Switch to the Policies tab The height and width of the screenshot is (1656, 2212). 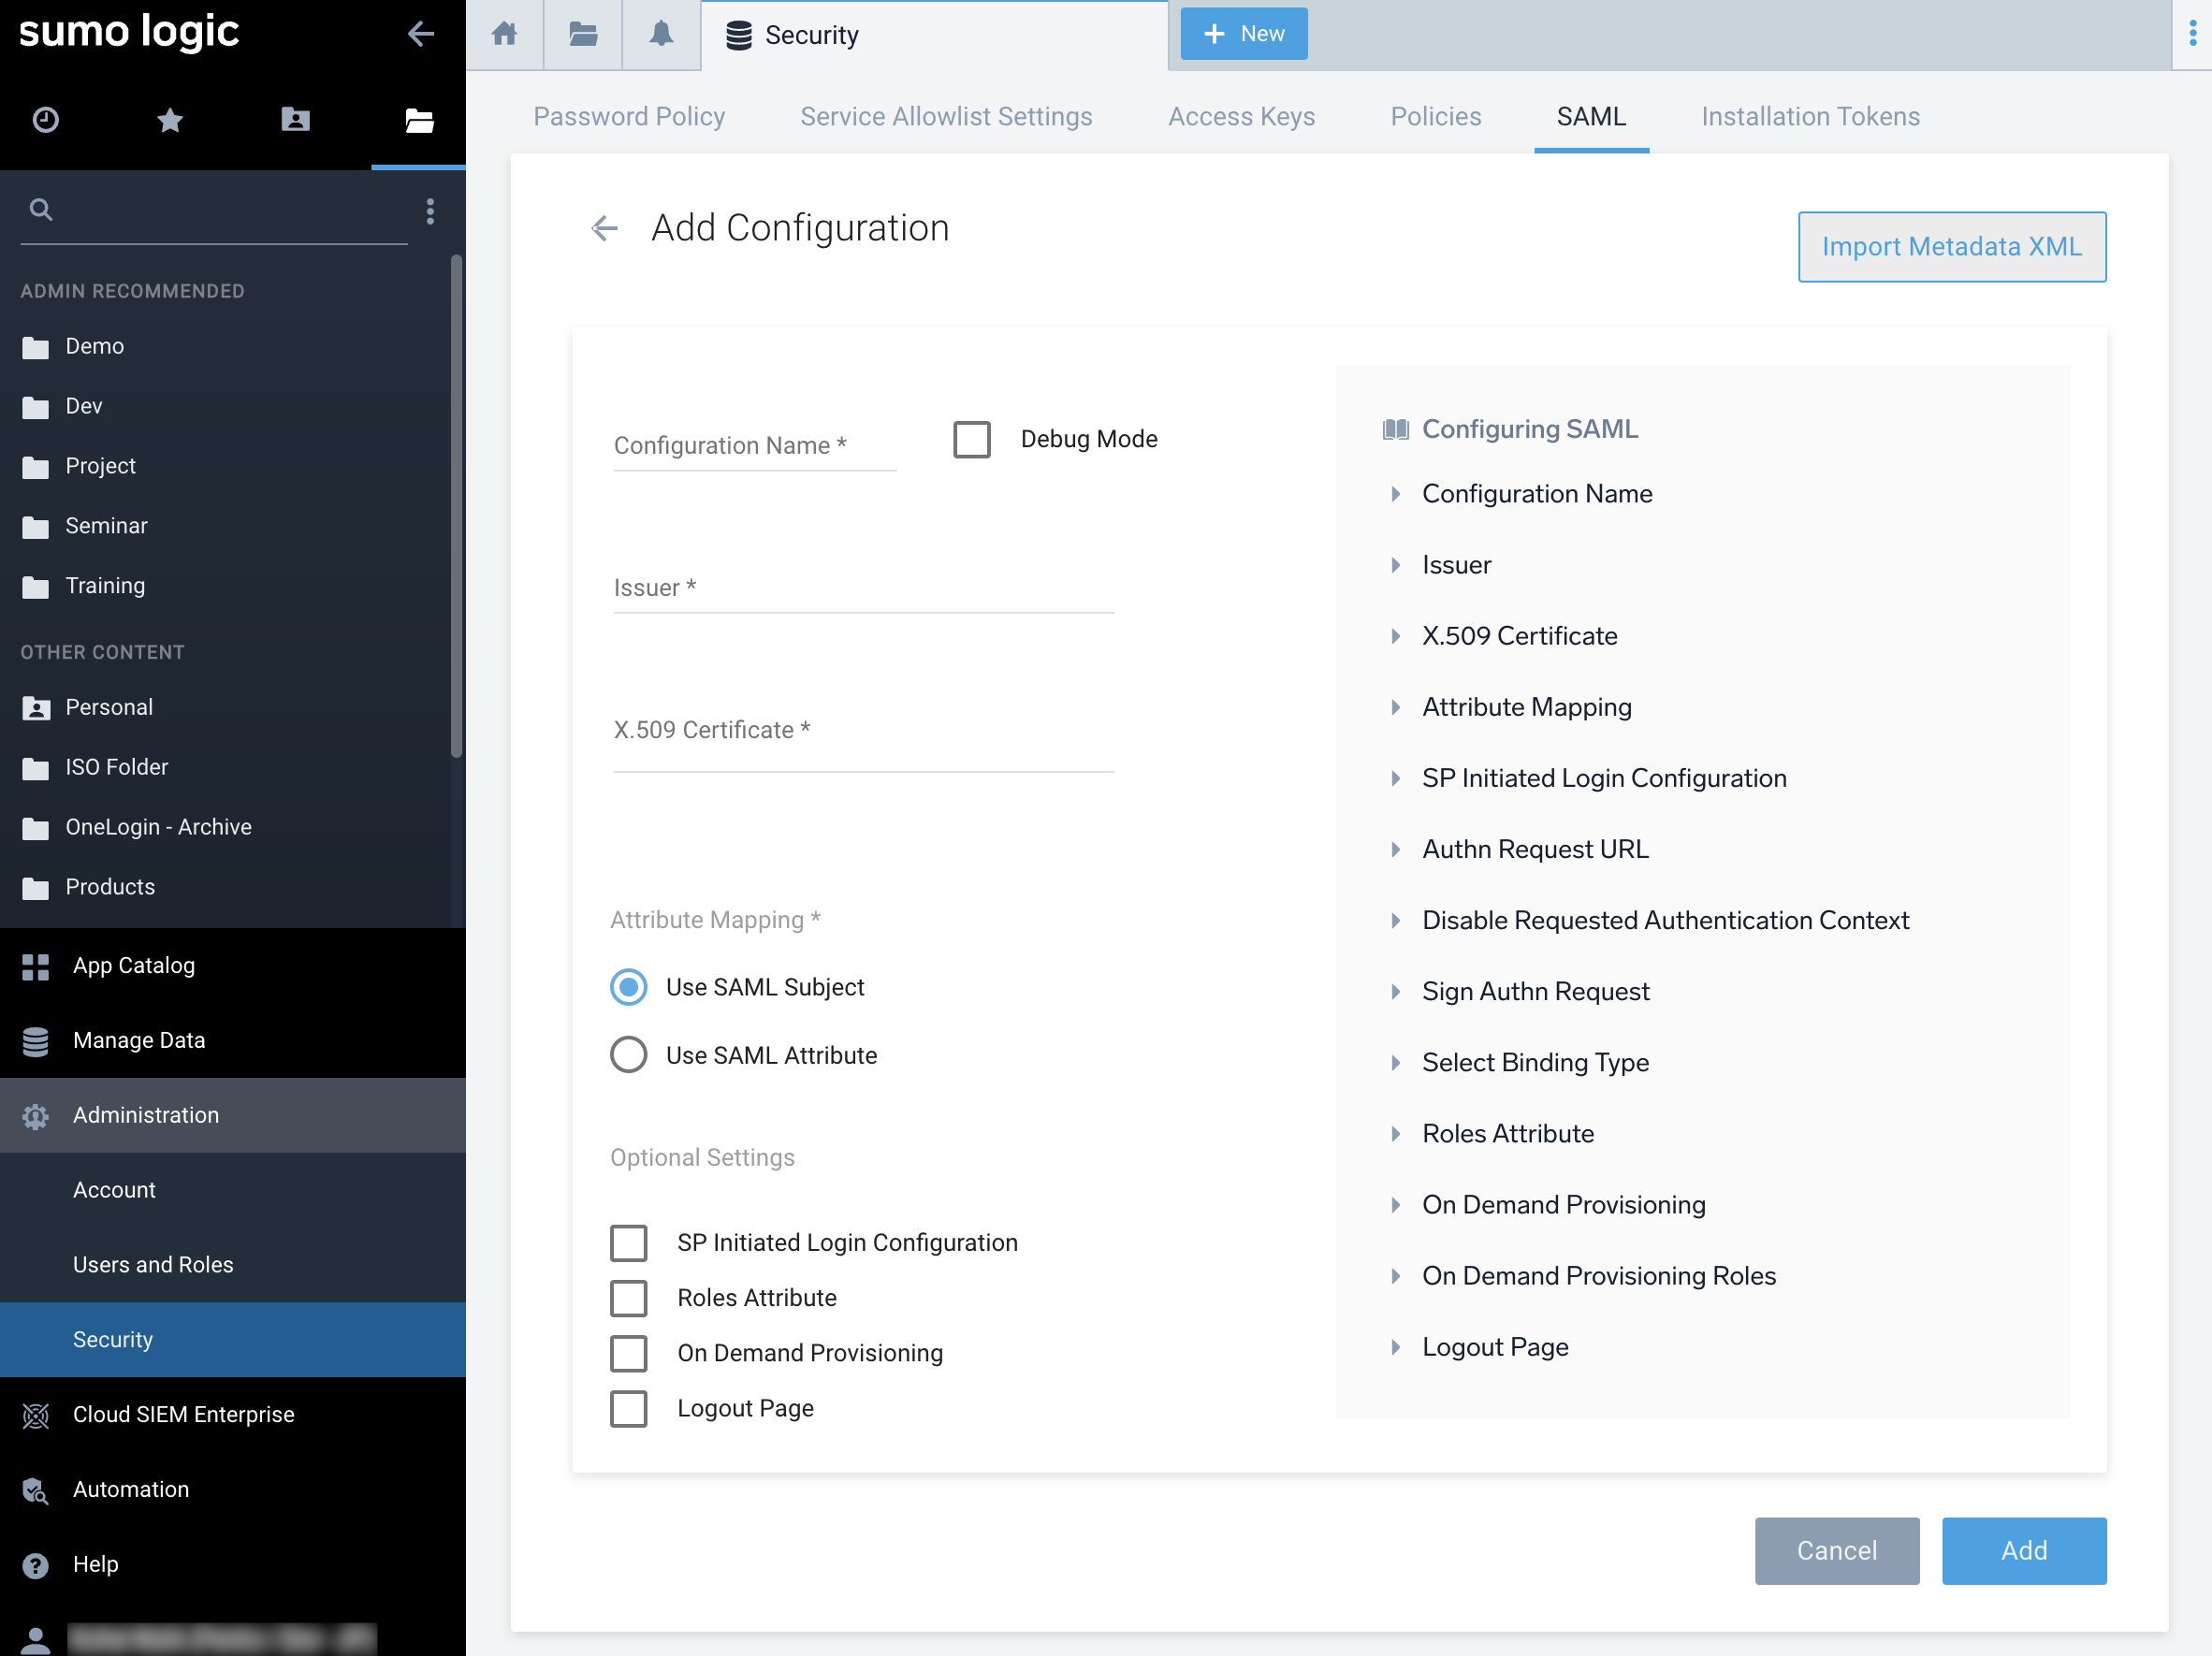[x=1435, y=117]
